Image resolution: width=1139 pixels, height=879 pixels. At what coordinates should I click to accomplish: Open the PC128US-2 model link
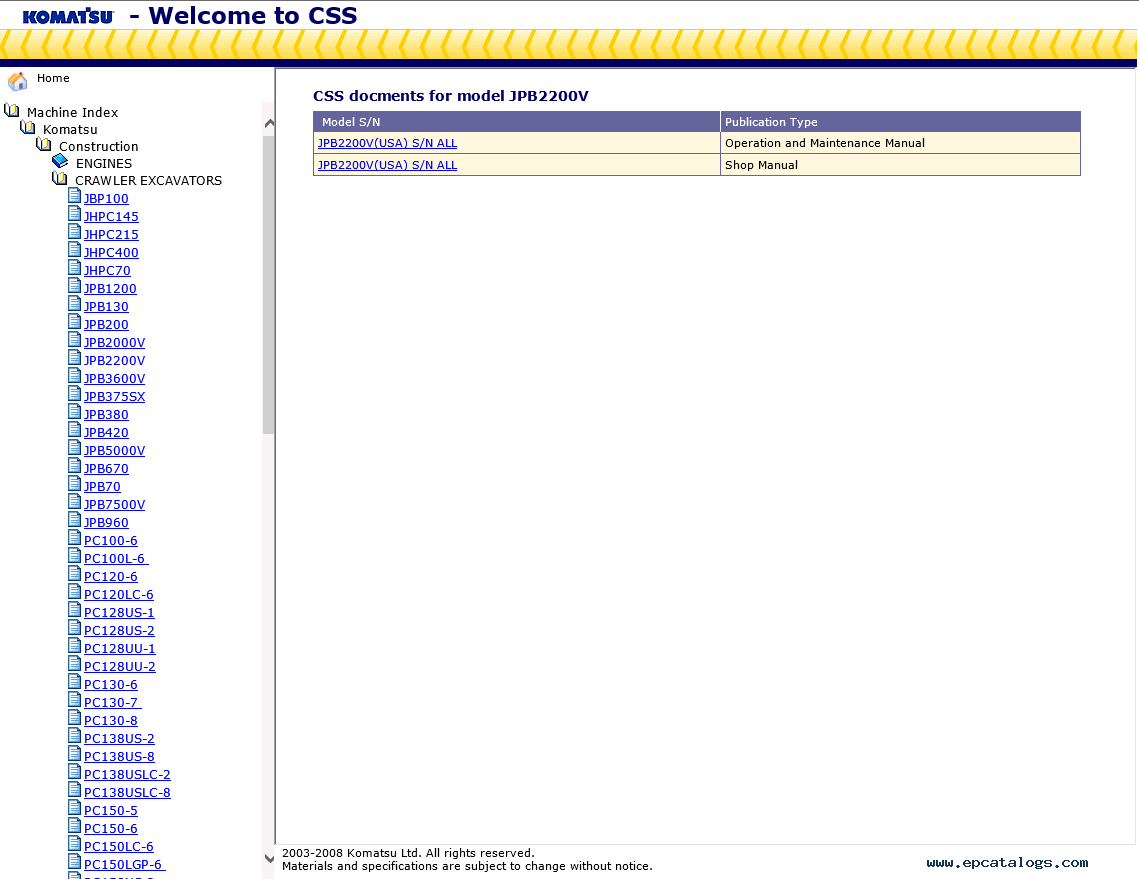119,631
